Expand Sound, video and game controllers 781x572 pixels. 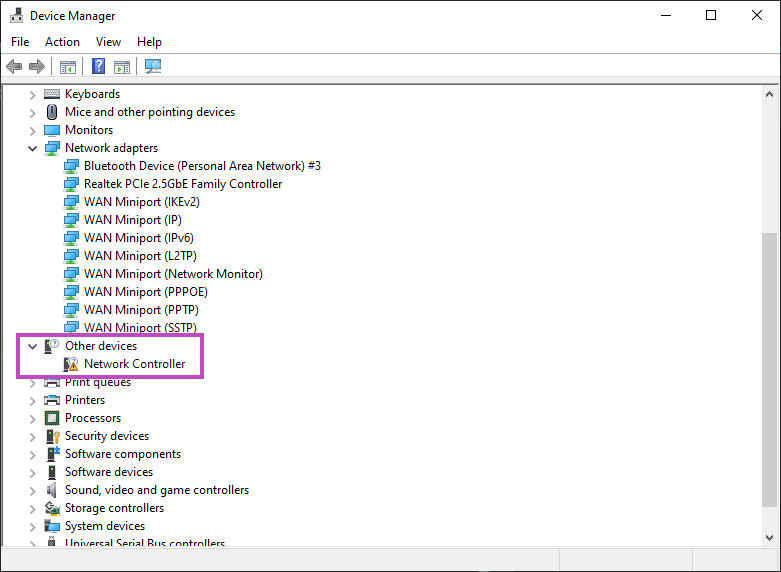32,491
